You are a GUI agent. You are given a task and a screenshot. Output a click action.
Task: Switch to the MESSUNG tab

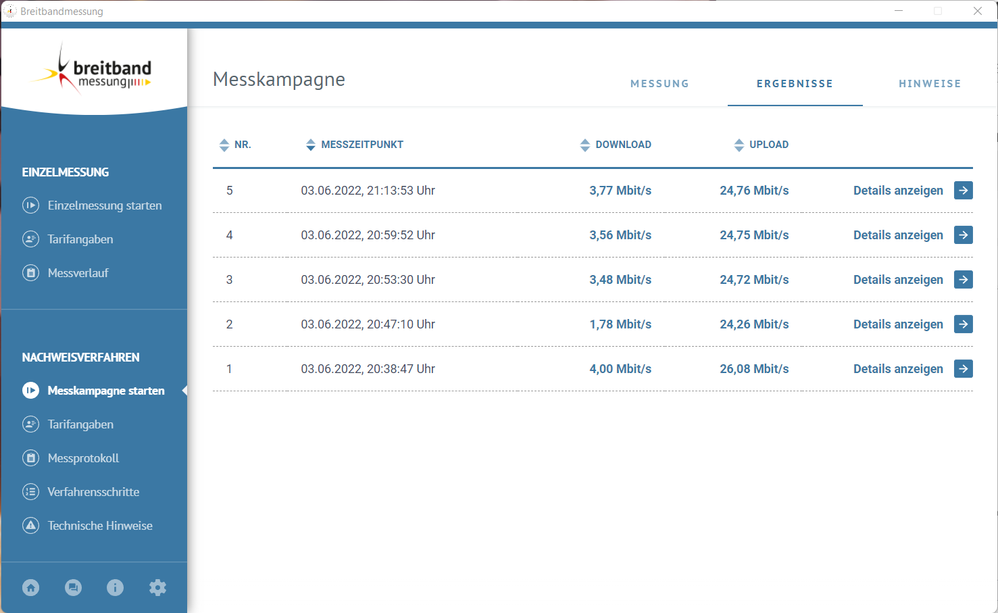click(659, 83)
